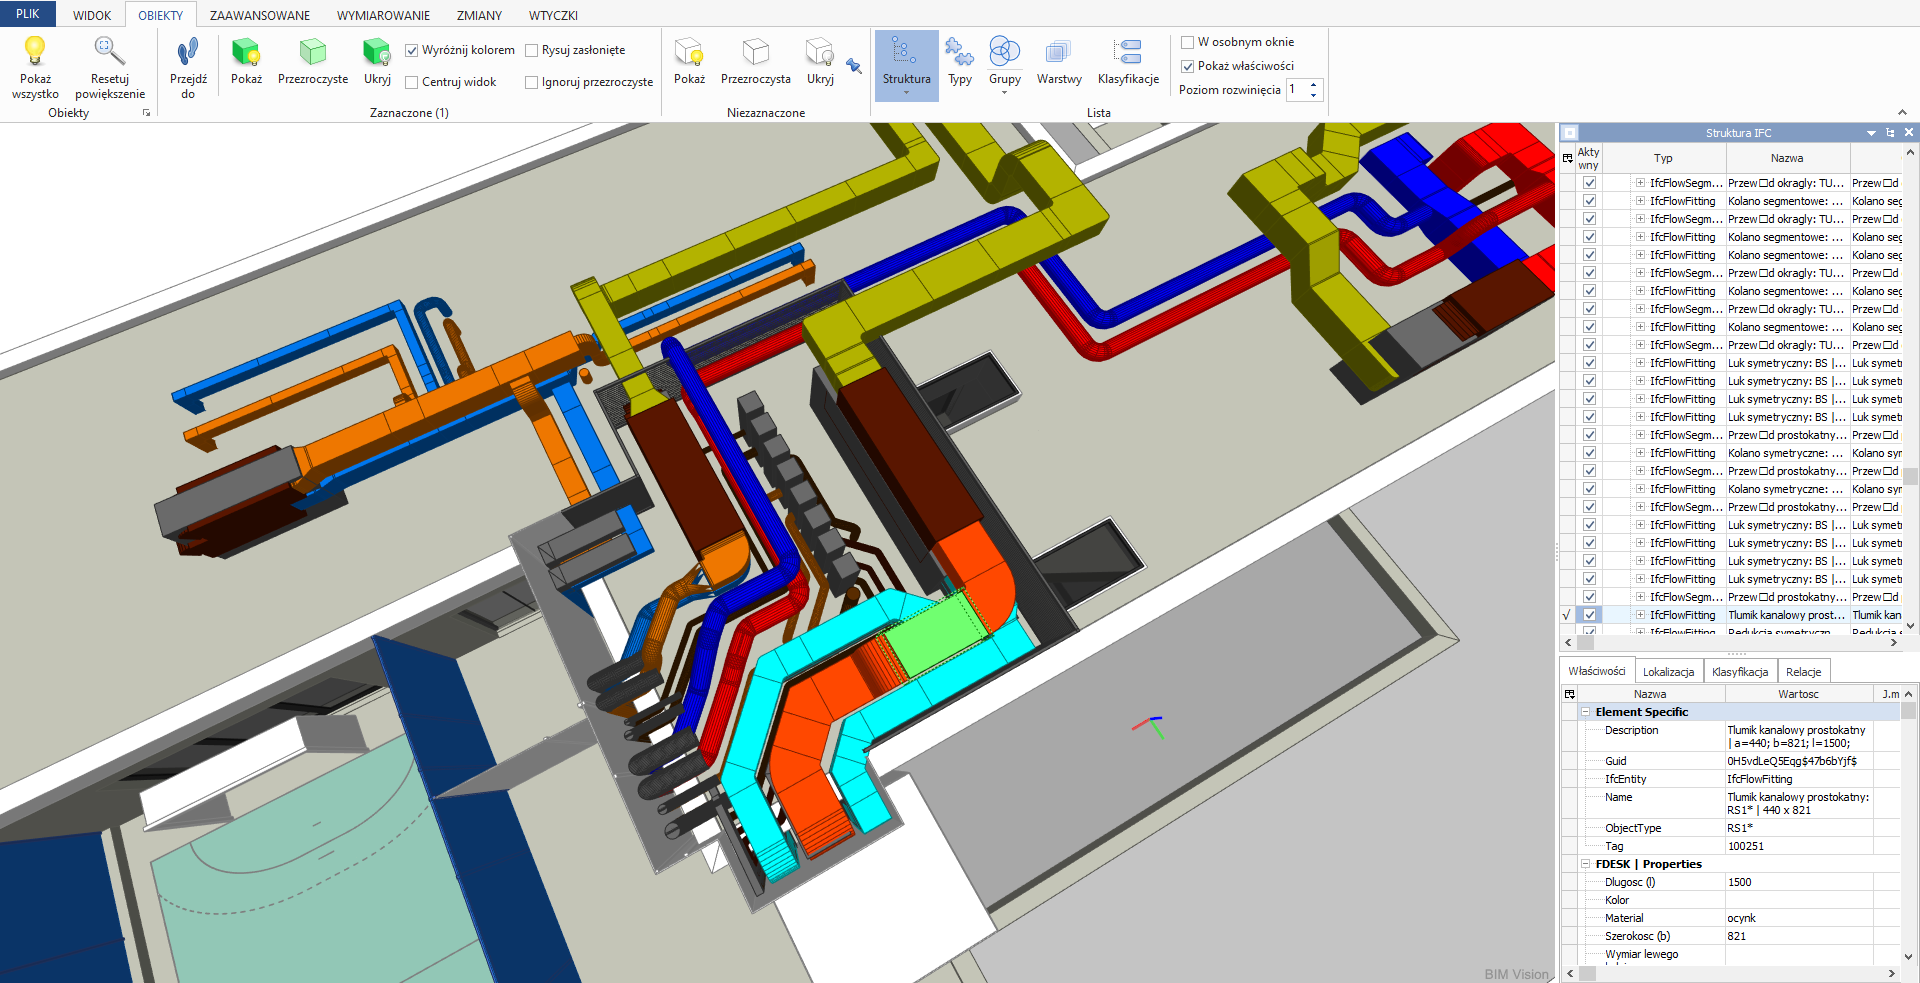Enable the W osobnym oknie checkbox
Viewport: 1920px width, 983px height.
click(x=1188, y=42)
